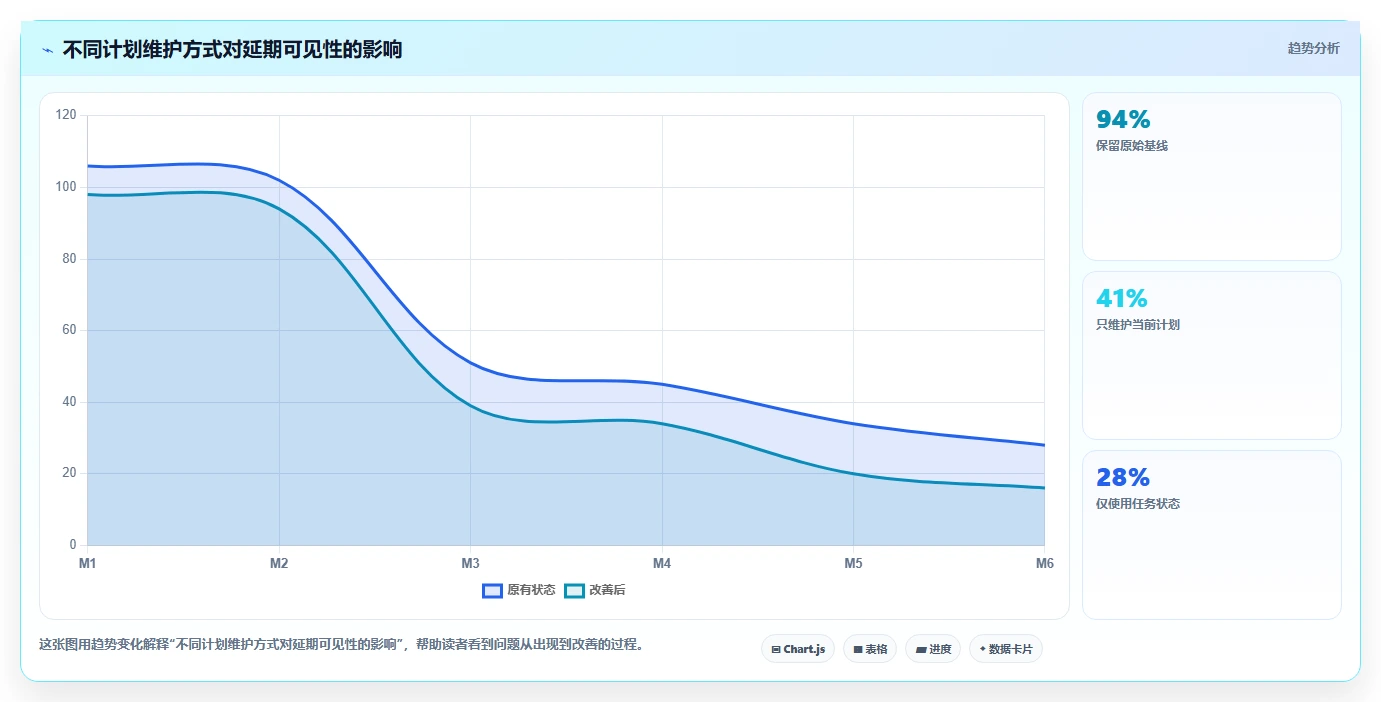Click the lightning icon beside the title
This screenshot has height=702, width=1381.
click(48, 50)
